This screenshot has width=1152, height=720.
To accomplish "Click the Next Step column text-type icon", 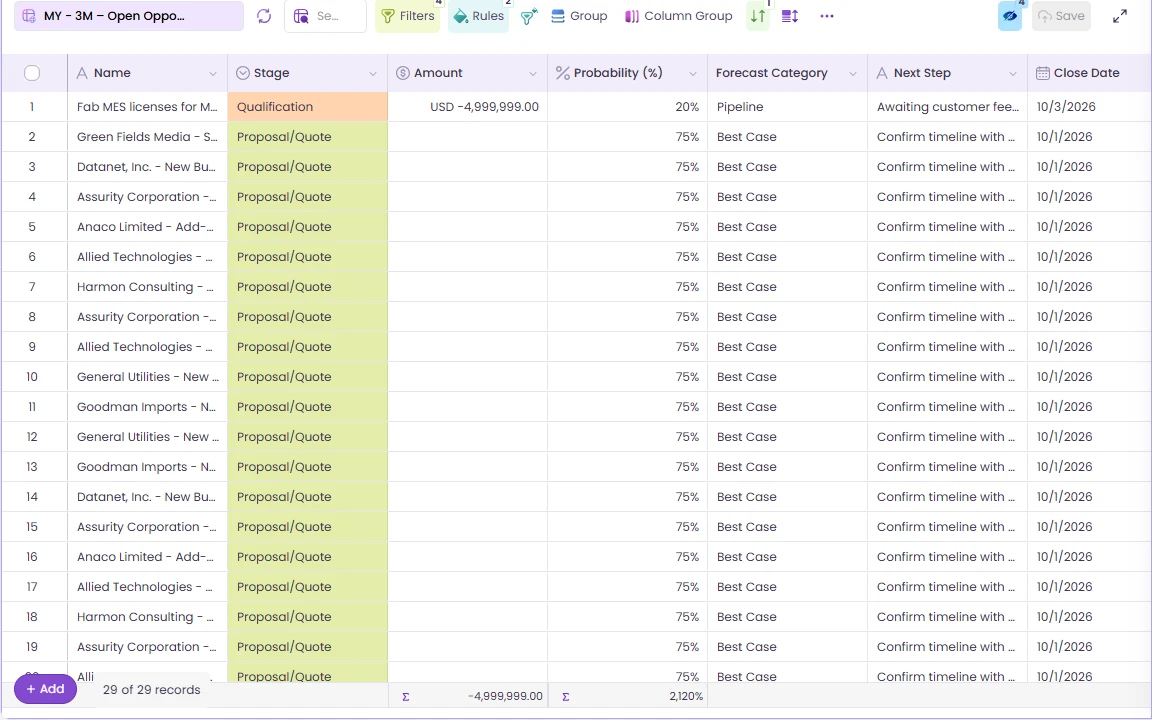I will point(882,73).
